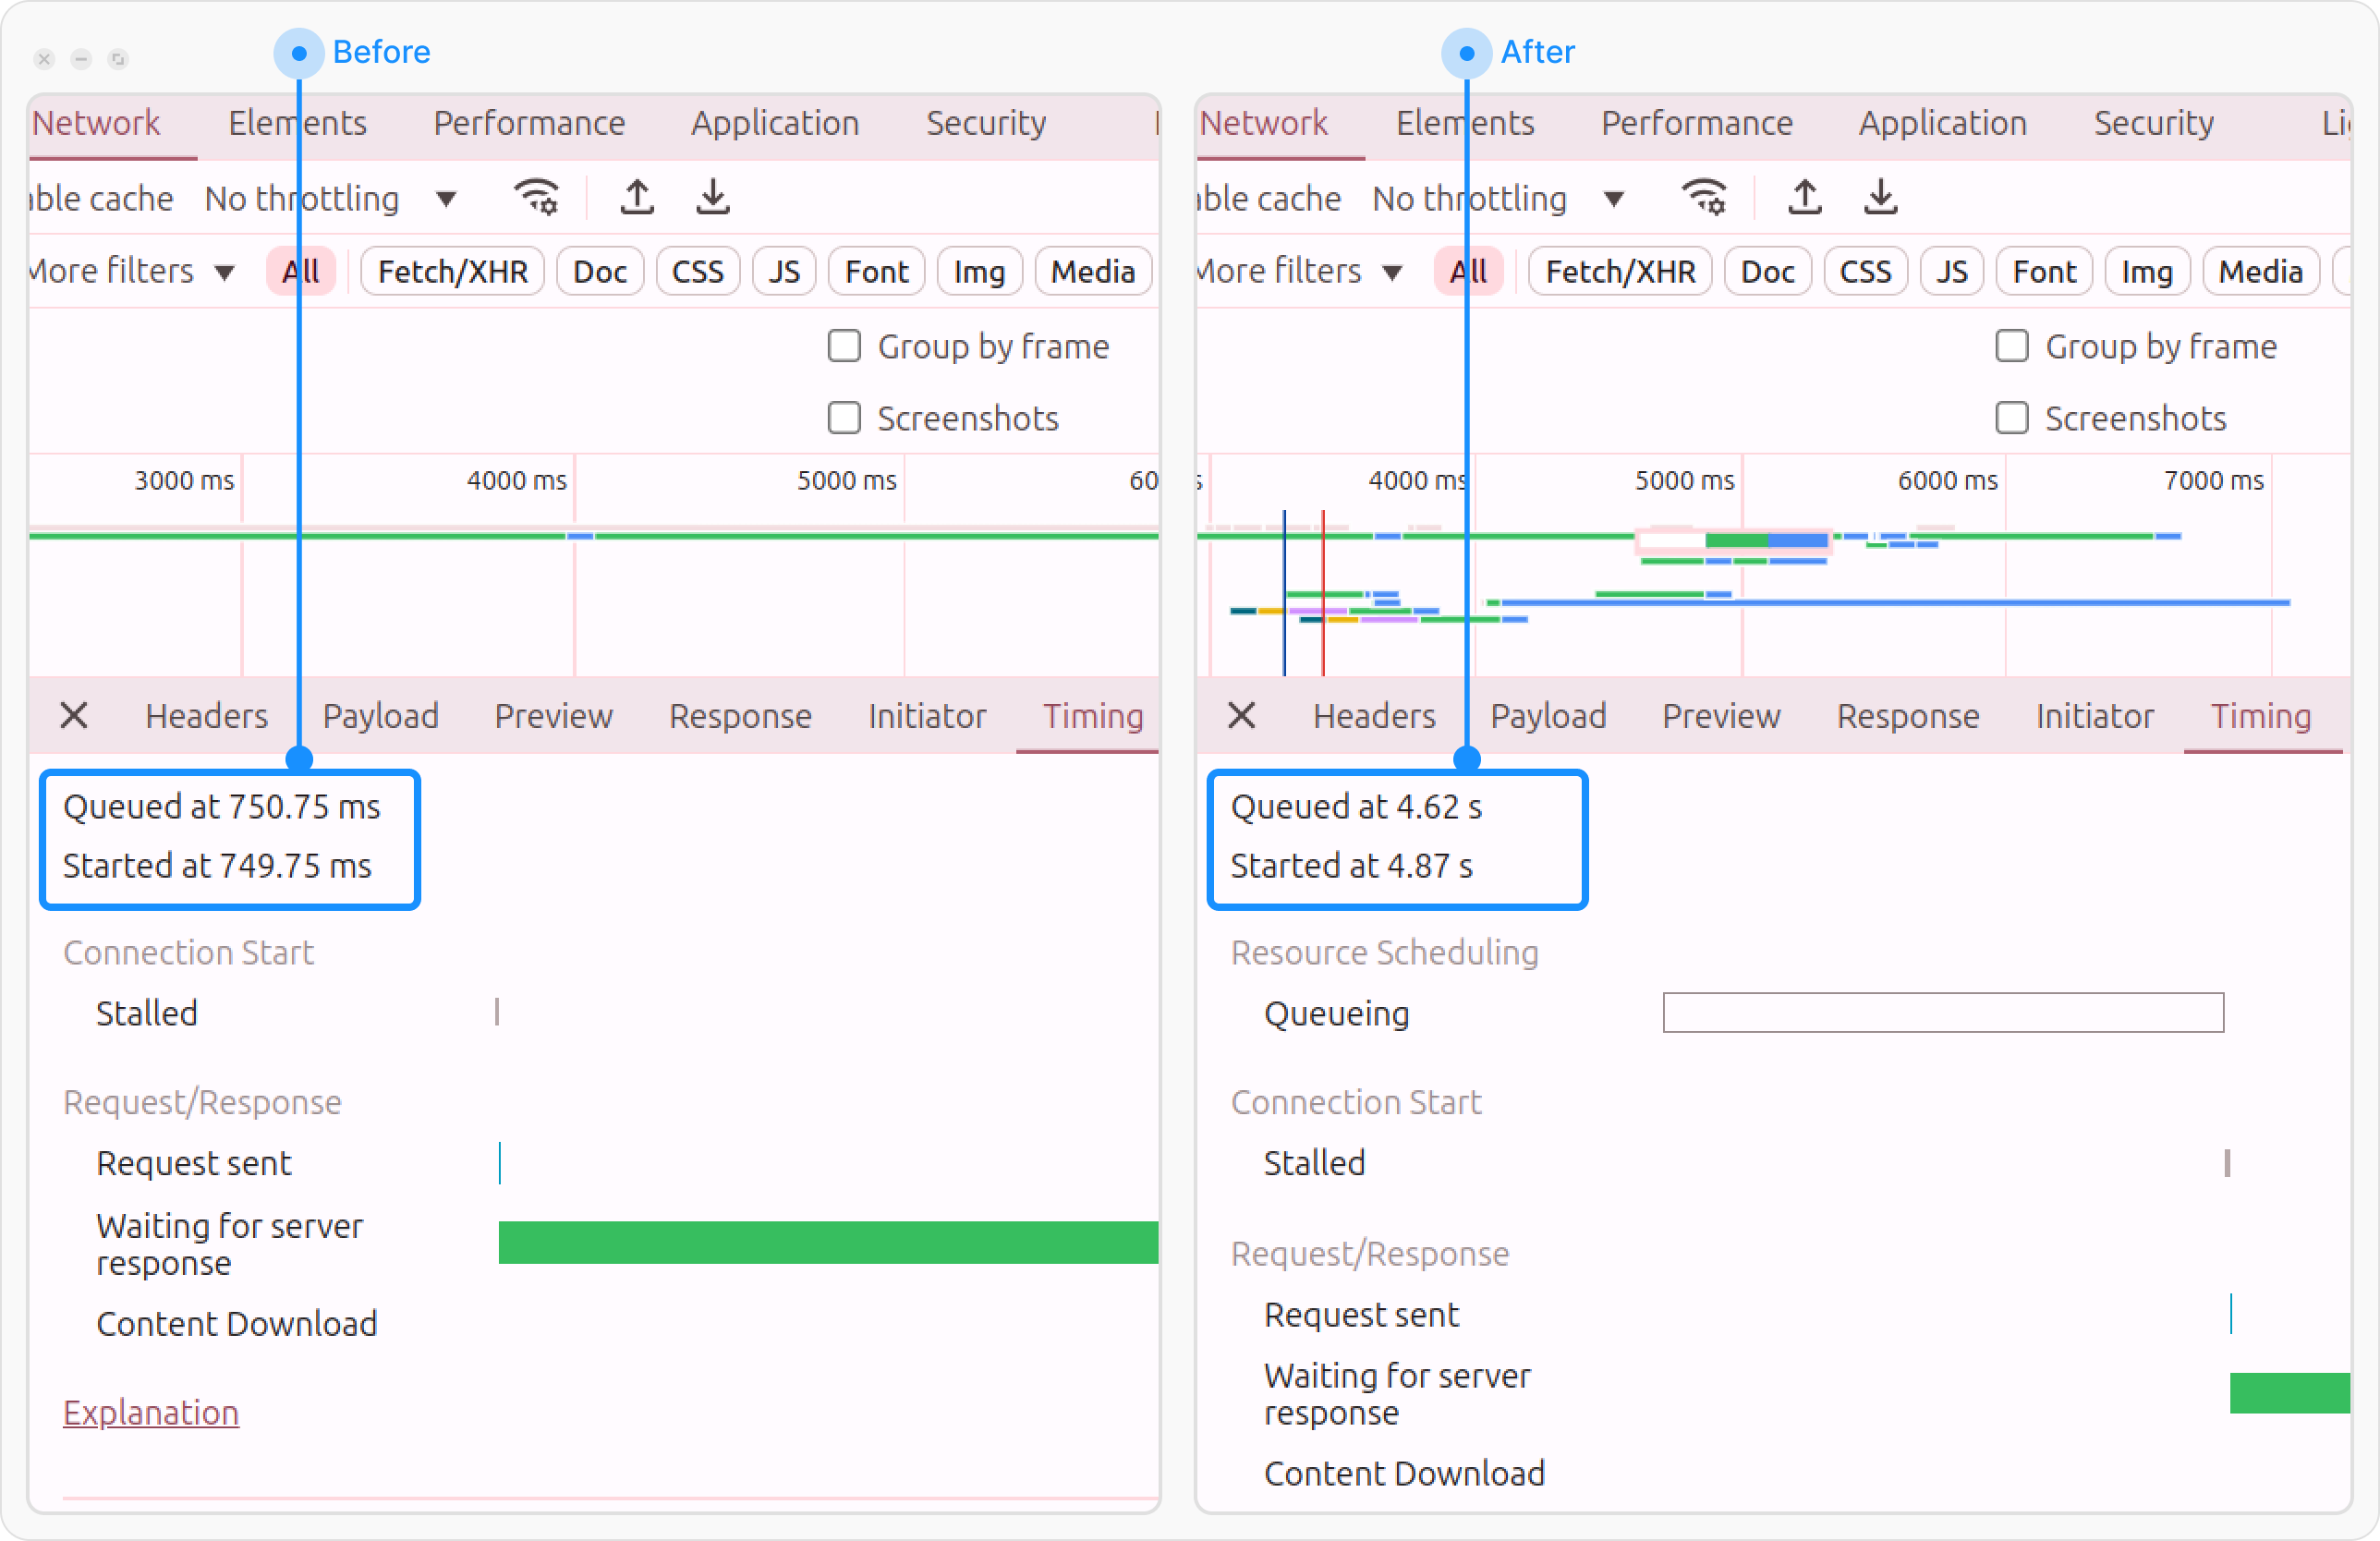This screenshot has height=1541, width=2380.
Task: Enable Group by frame in After panel
Action: tap(2011, 347)
